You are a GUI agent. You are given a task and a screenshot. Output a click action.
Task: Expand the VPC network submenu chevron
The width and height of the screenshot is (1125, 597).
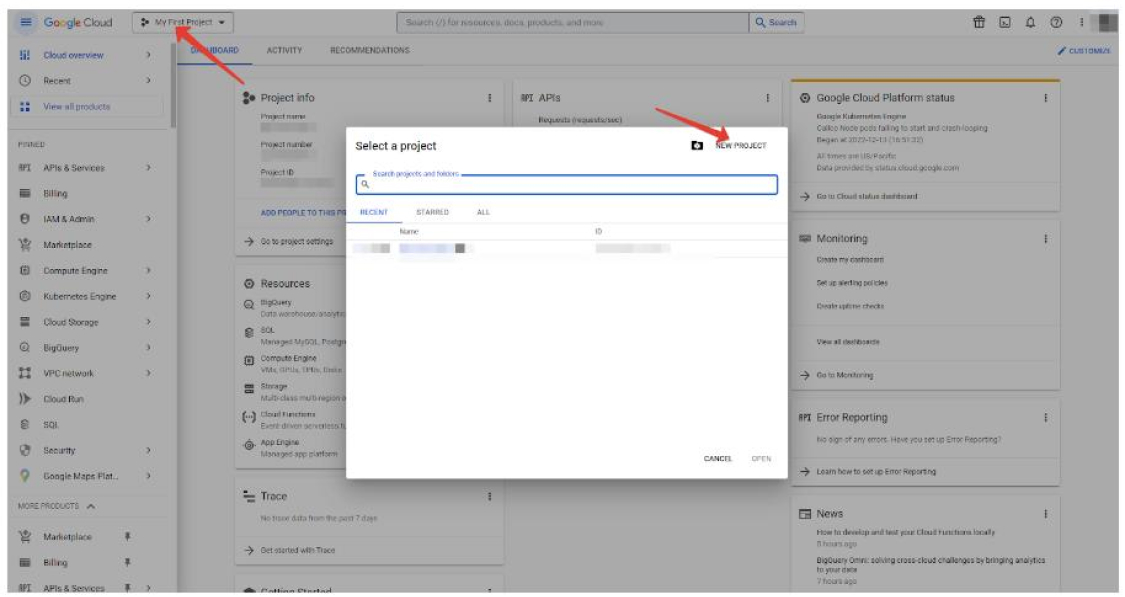[x=149, y=373]
